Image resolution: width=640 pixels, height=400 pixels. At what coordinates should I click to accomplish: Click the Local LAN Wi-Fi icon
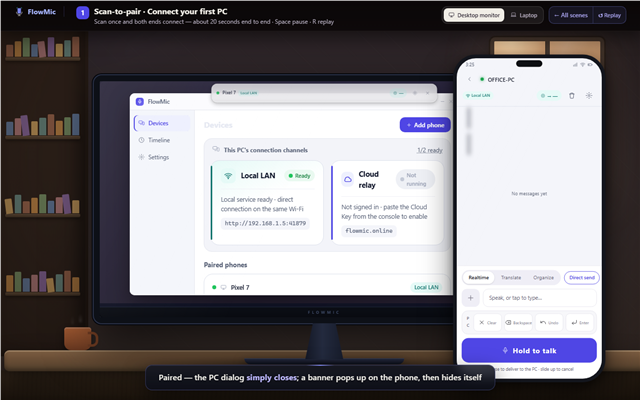pyautogui.click(x=228, y=176)
